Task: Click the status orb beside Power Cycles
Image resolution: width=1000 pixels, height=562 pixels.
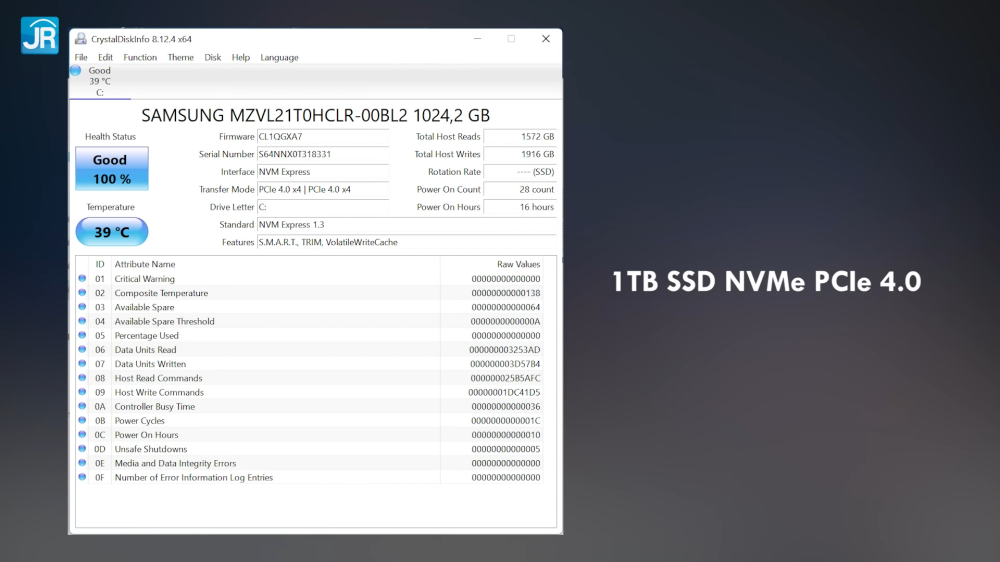Action: click(82, 421)
